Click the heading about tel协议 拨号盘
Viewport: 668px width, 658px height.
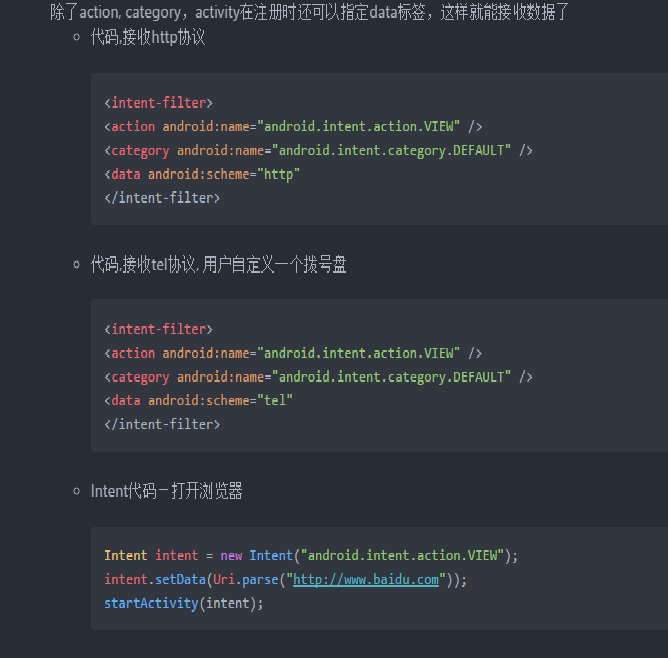tap(219, 264)
